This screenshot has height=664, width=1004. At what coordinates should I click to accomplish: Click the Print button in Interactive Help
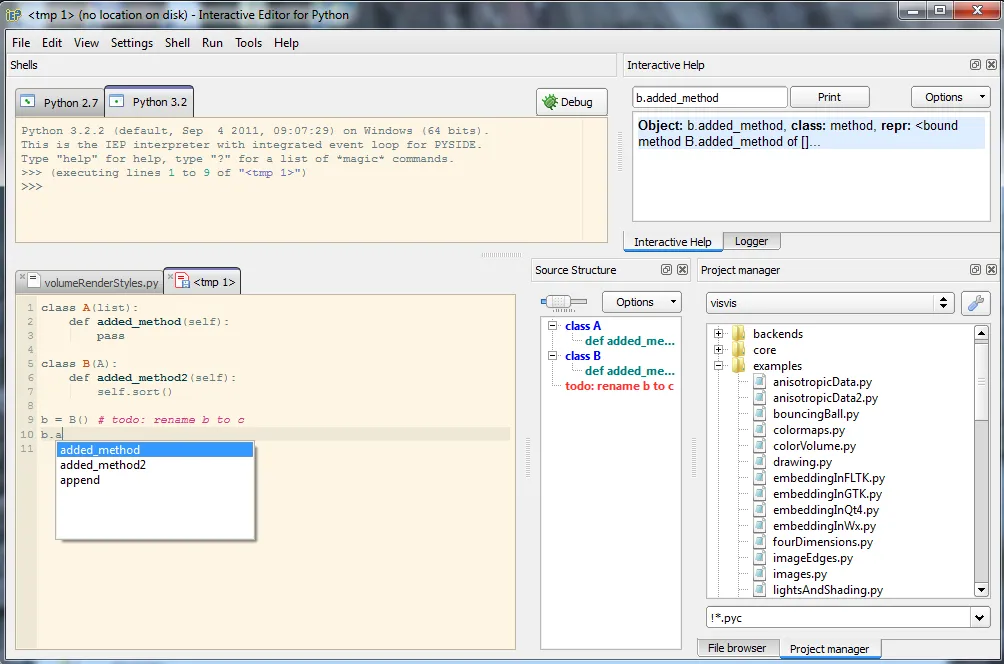point(830,96)
